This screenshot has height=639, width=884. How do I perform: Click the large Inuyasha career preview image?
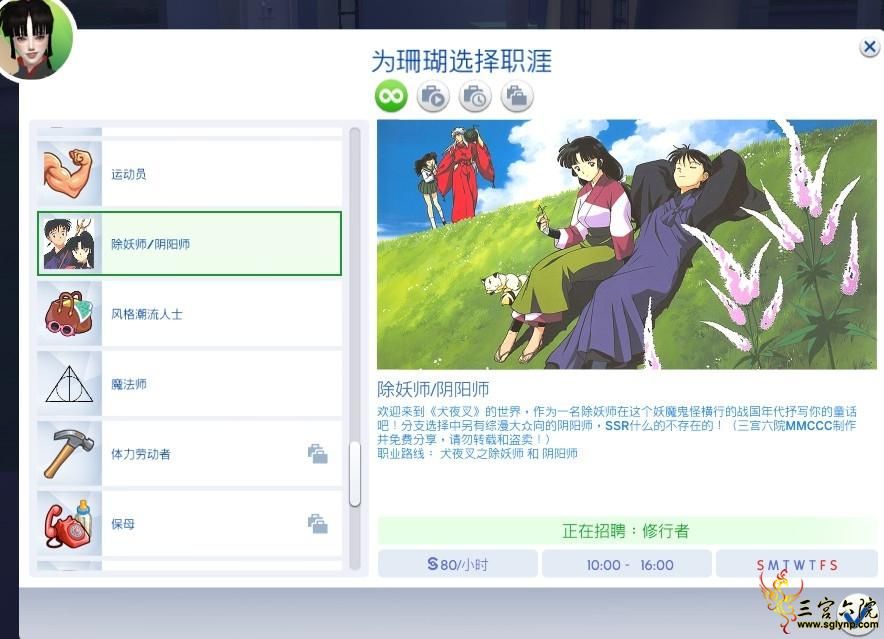click(627, 244)
